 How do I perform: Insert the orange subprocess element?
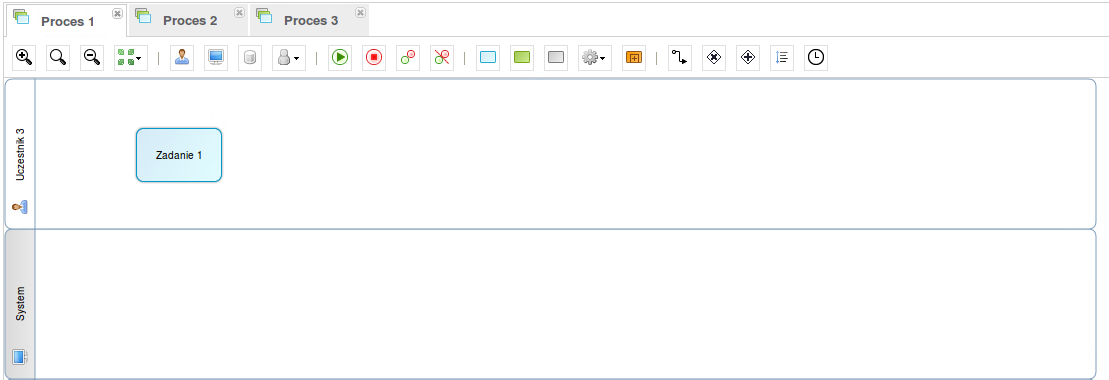[634, 58]
